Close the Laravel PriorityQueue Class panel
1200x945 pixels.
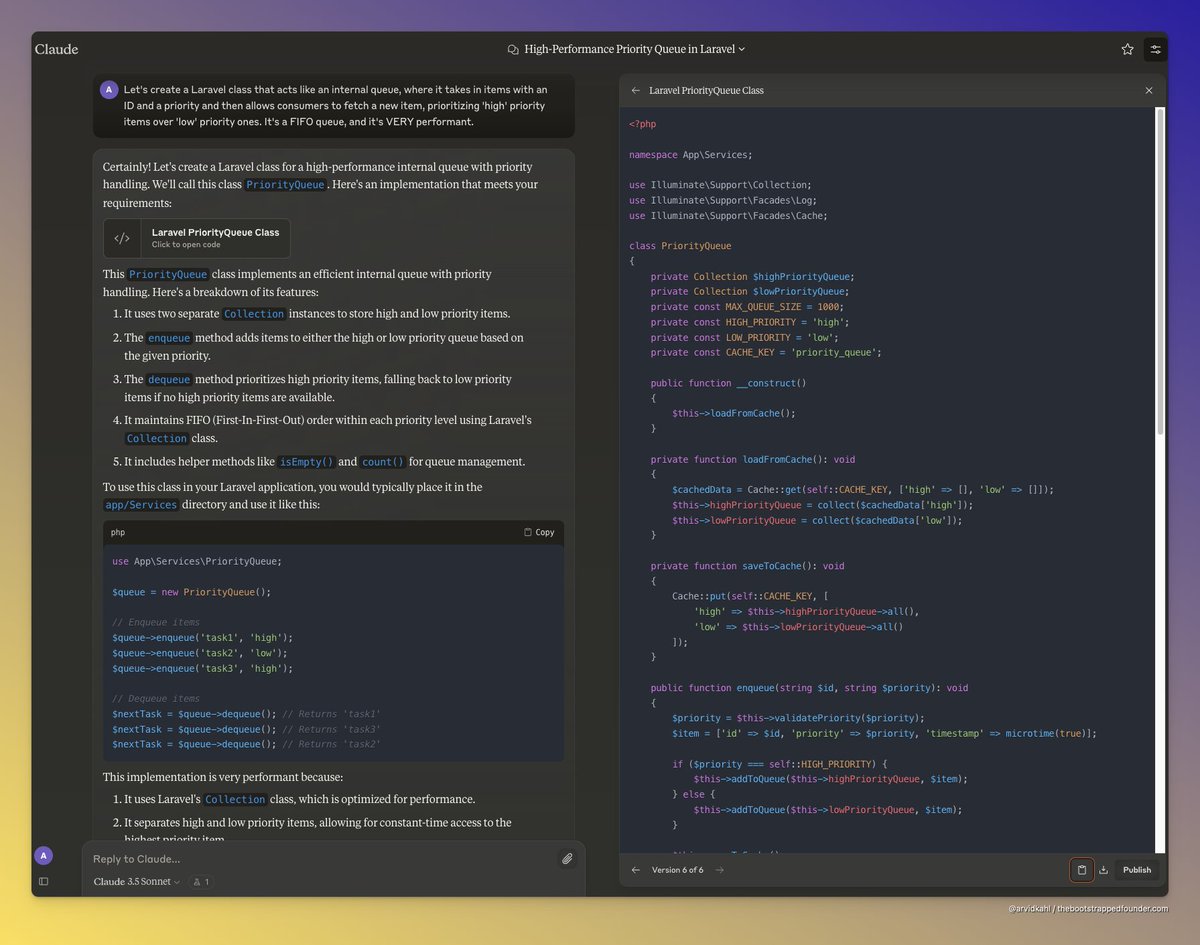(1149, 90)
